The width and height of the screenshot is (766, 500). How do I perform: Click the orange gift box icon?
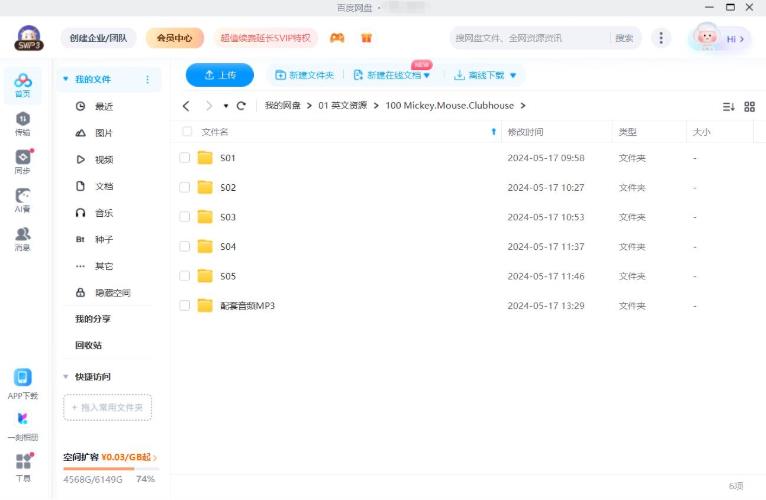[x=366, y=38]
